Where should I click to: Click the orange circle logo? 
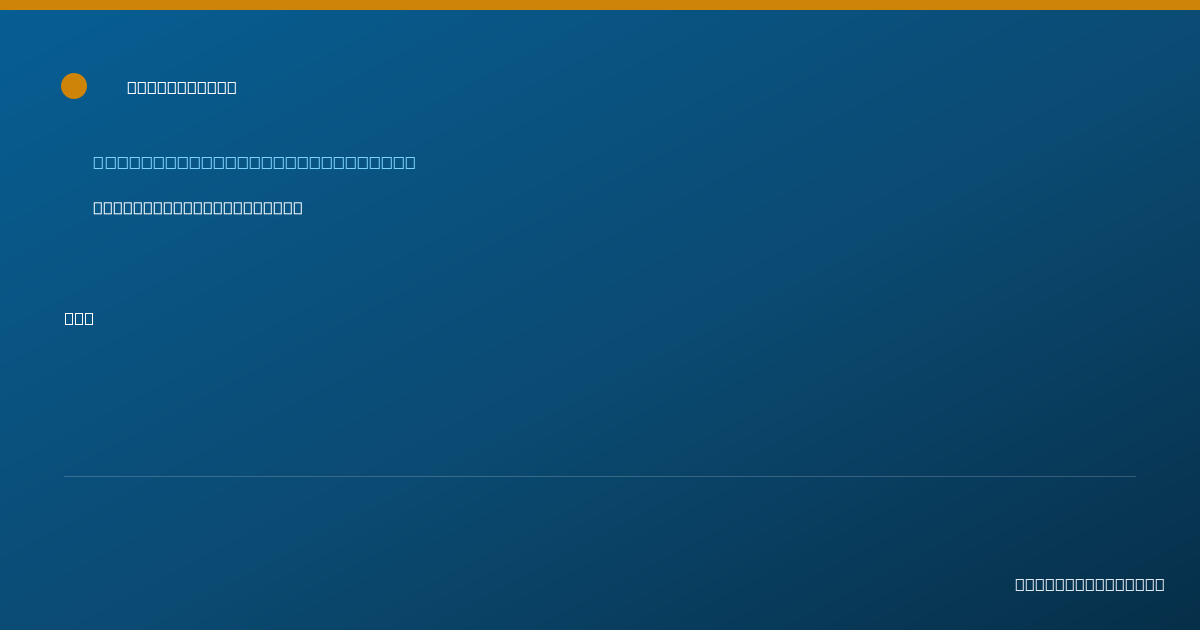click(74, 86)
